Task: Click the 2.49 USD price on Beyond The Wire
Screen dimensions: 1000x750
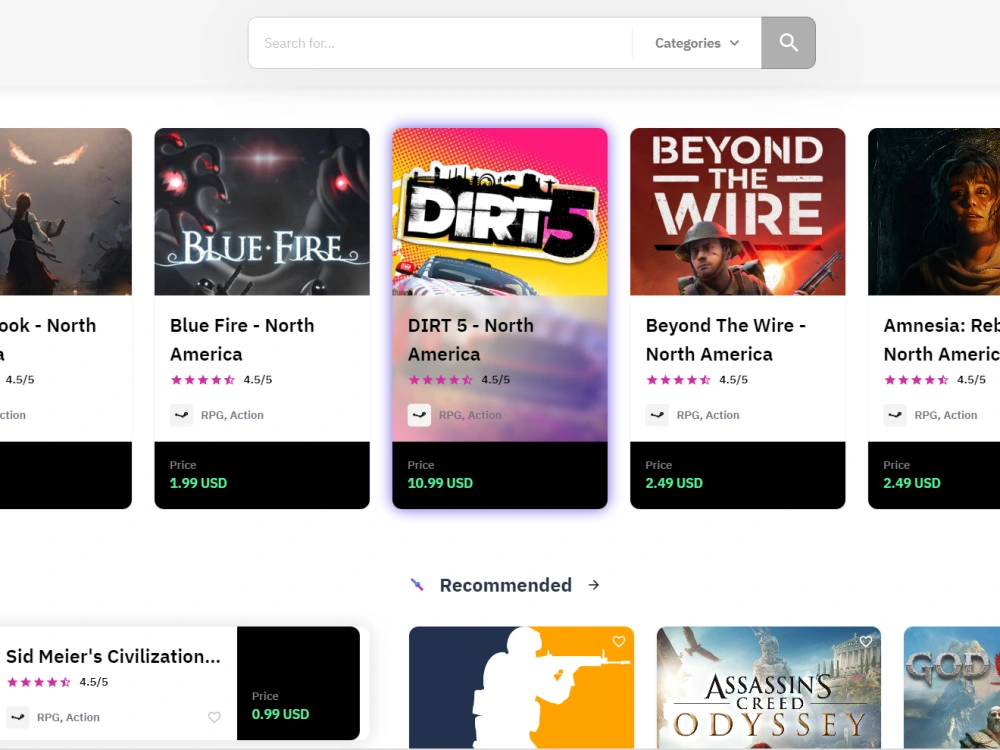Action: pos(674,483)
